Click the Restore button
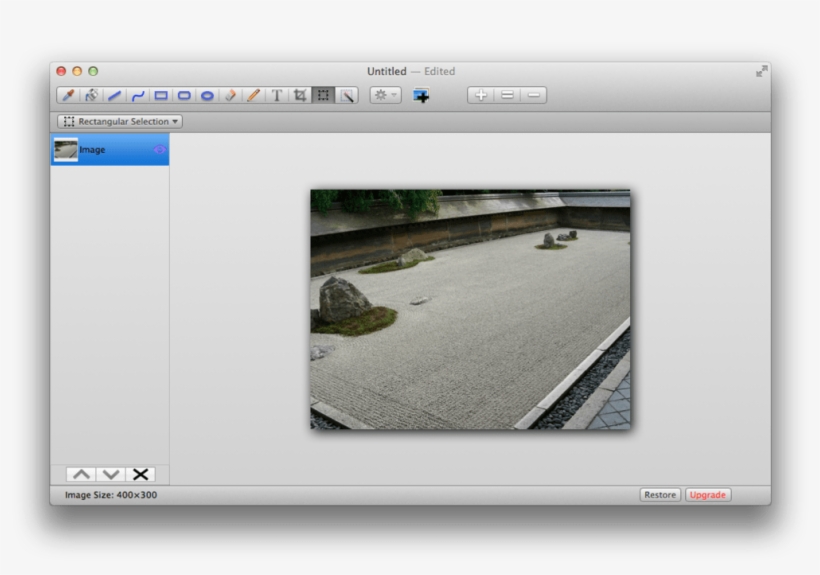 [x=660, y=495]
